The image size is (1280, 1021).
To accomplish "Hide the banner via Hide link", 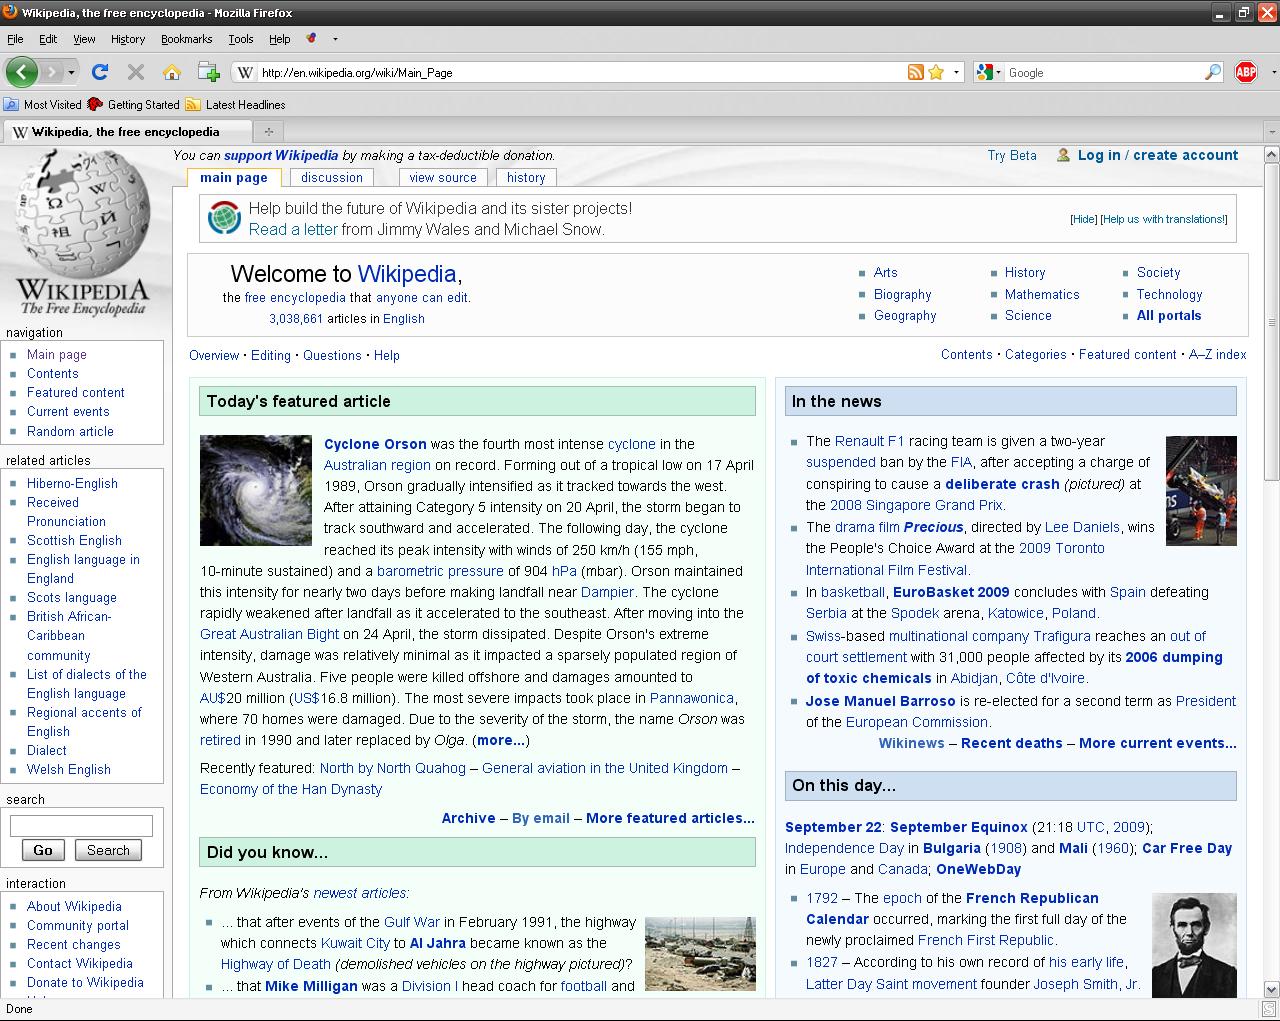I will [x=1083, y=219].
